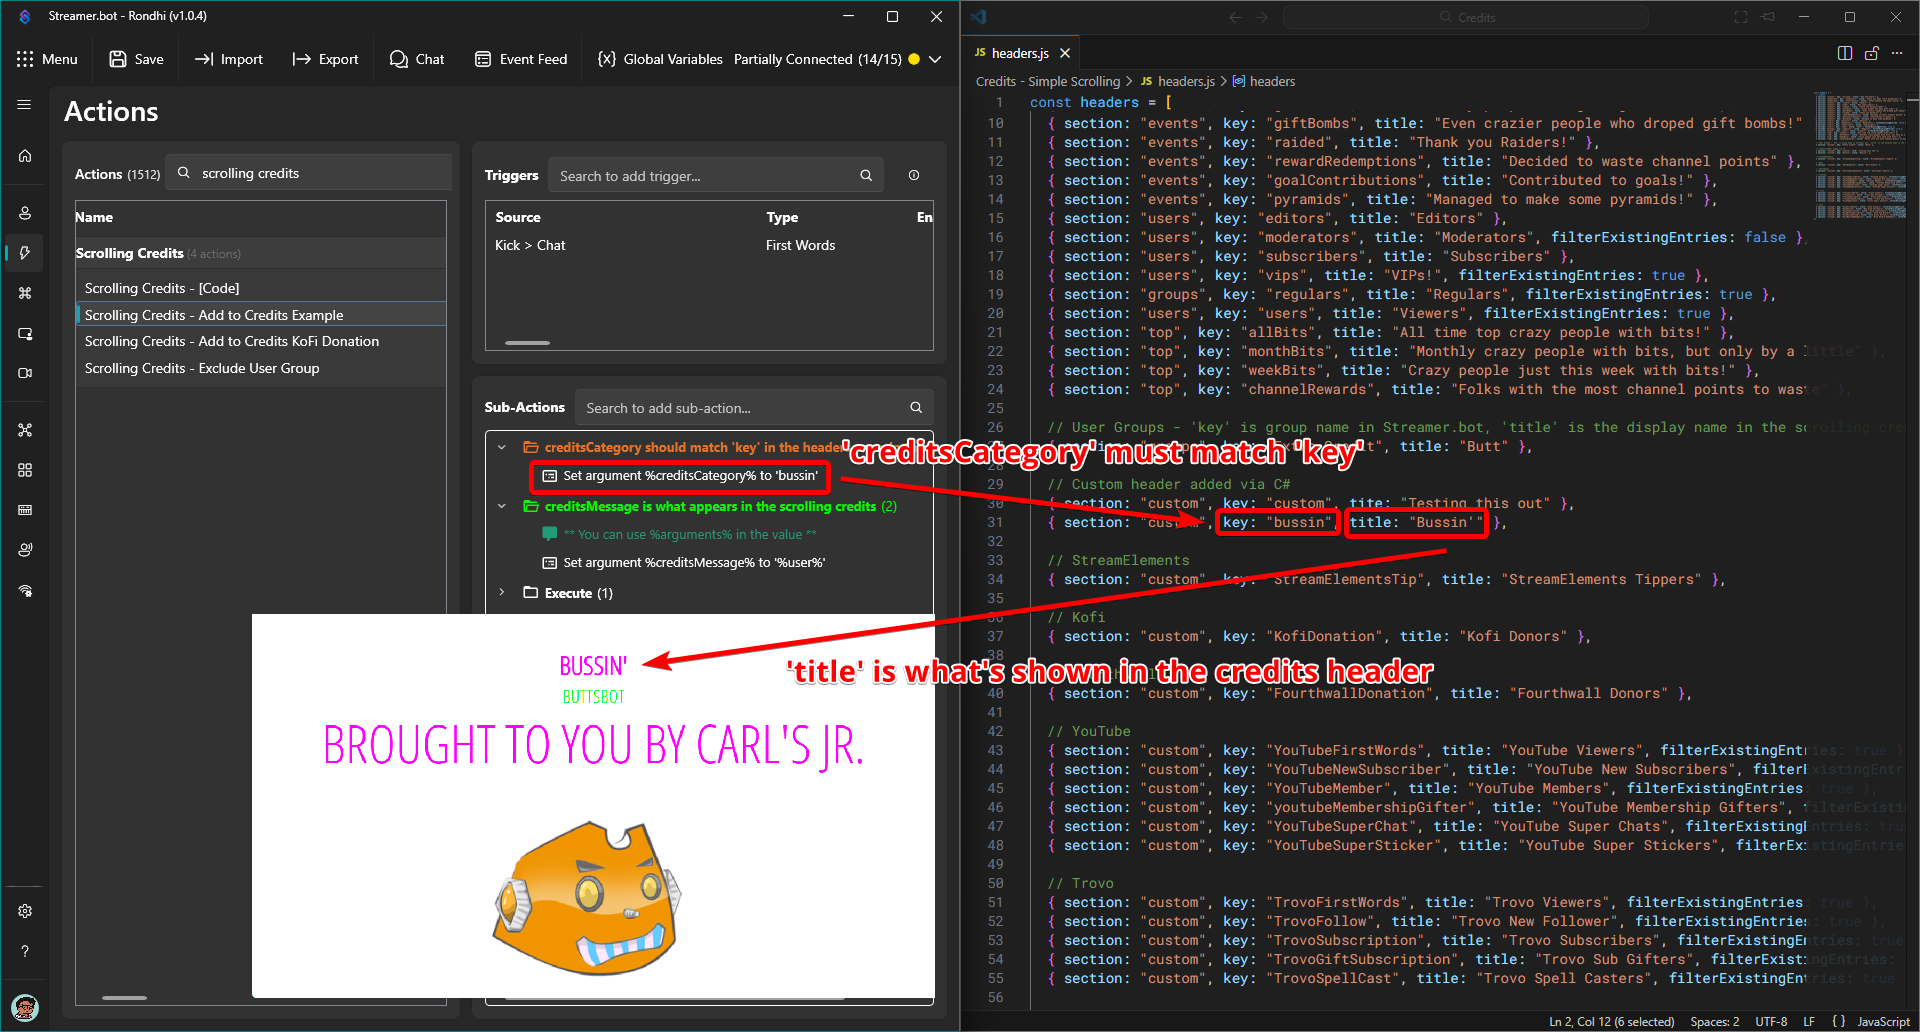
Task: Open VS Code editor More Actions ellipsis
Action: (x=1899, y=53)
